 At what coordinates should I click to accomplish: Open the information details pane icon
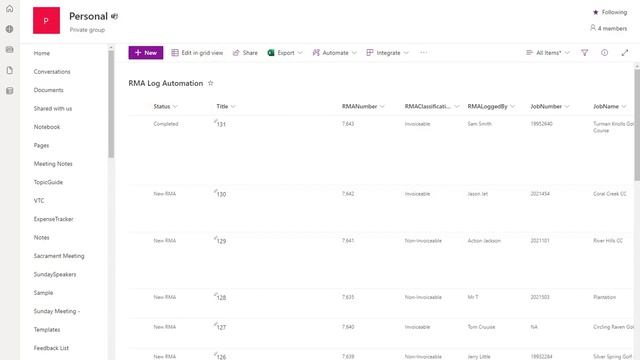(604, 53)
